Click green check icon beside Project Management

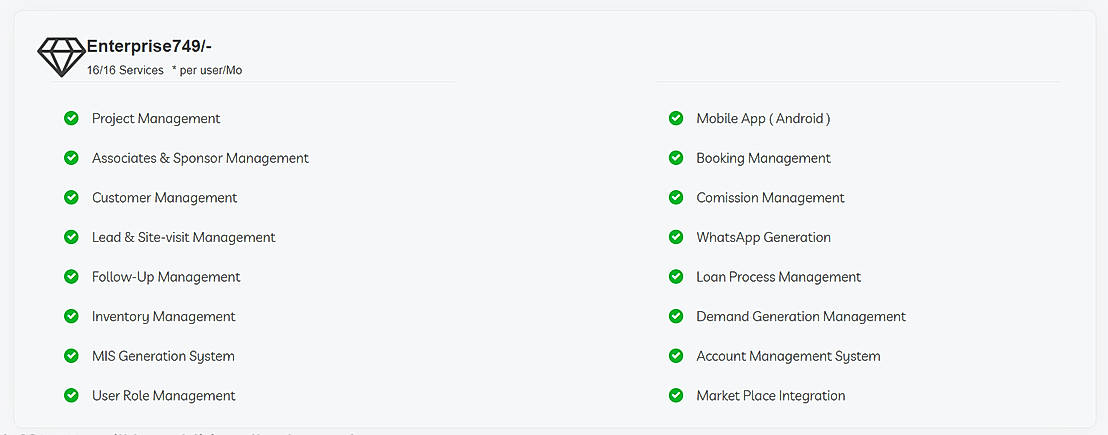pyautogui.click(x=71, y=118)
